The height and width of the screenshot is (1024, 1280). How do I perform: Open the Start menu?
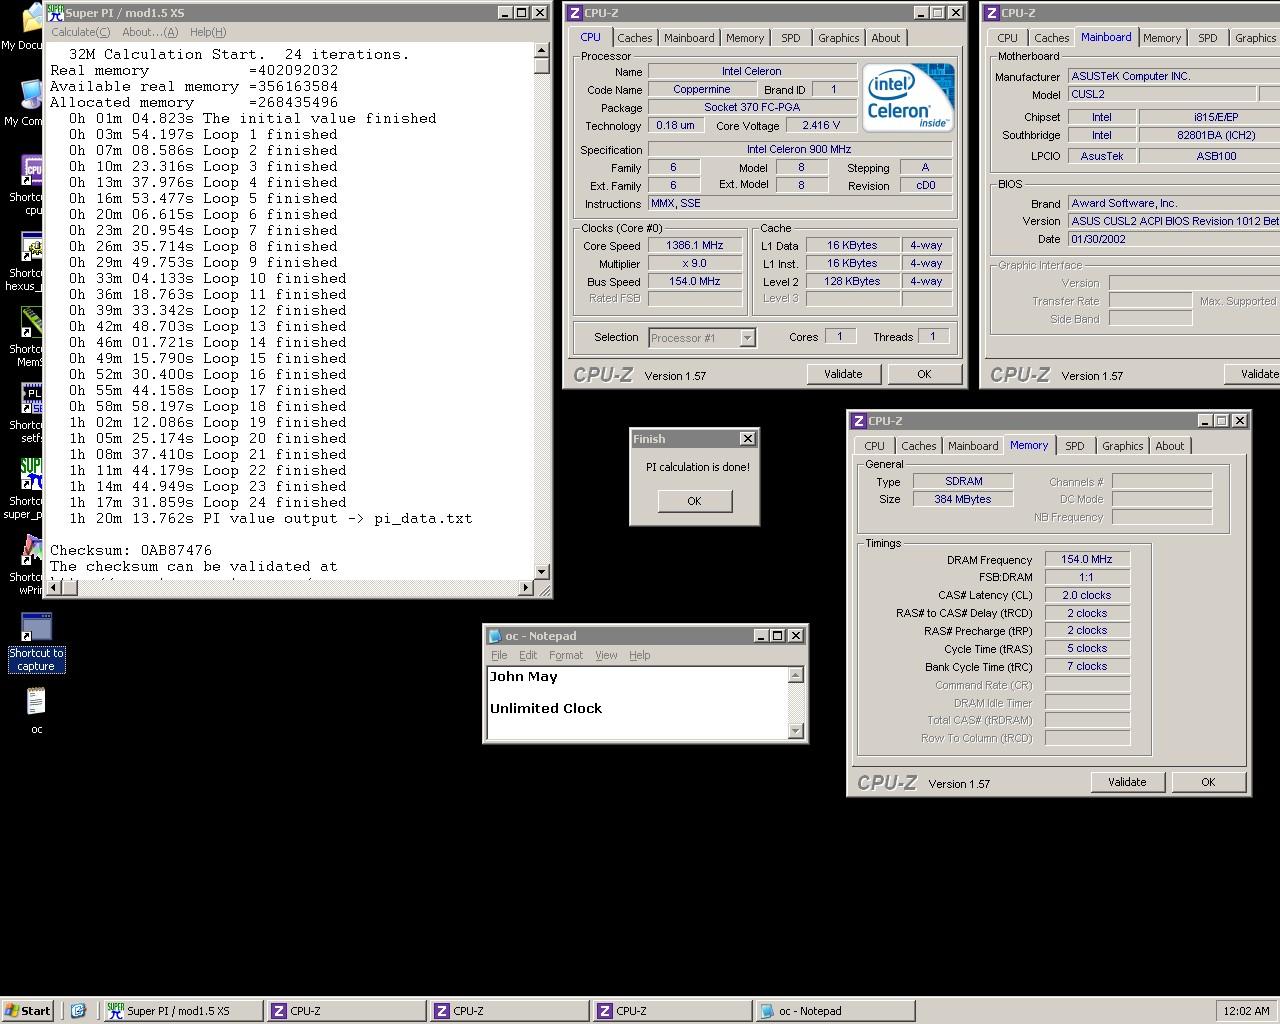(x=28, y=1011)
